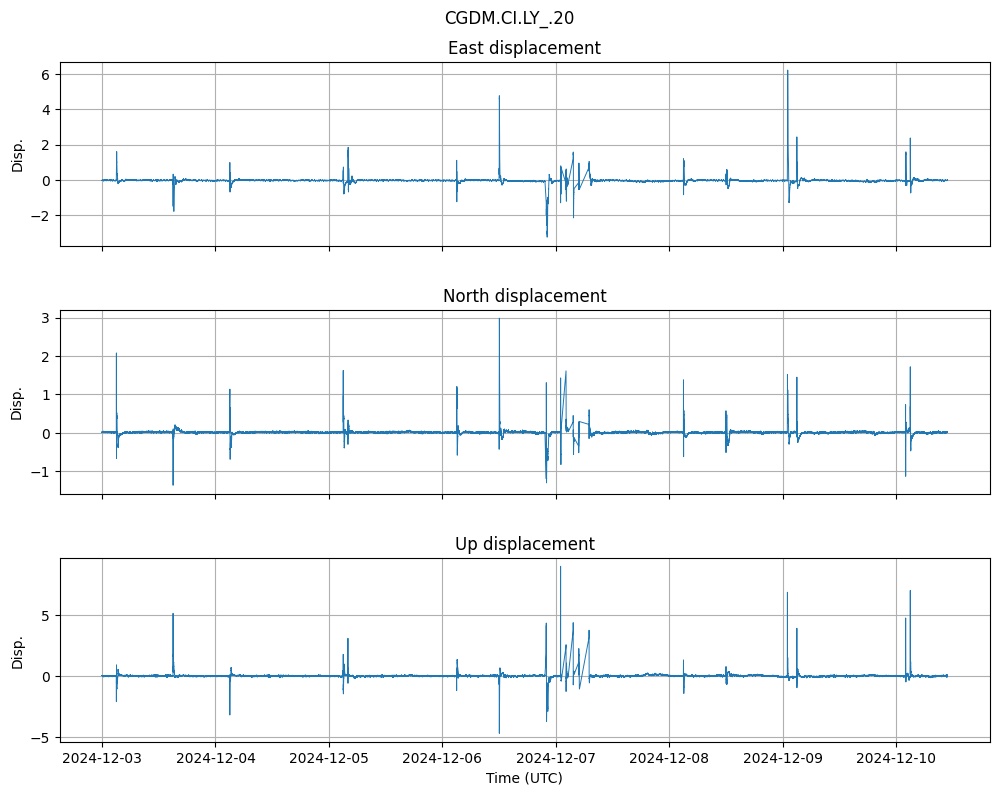Click the tallest spike peak in Up plot

560,567
